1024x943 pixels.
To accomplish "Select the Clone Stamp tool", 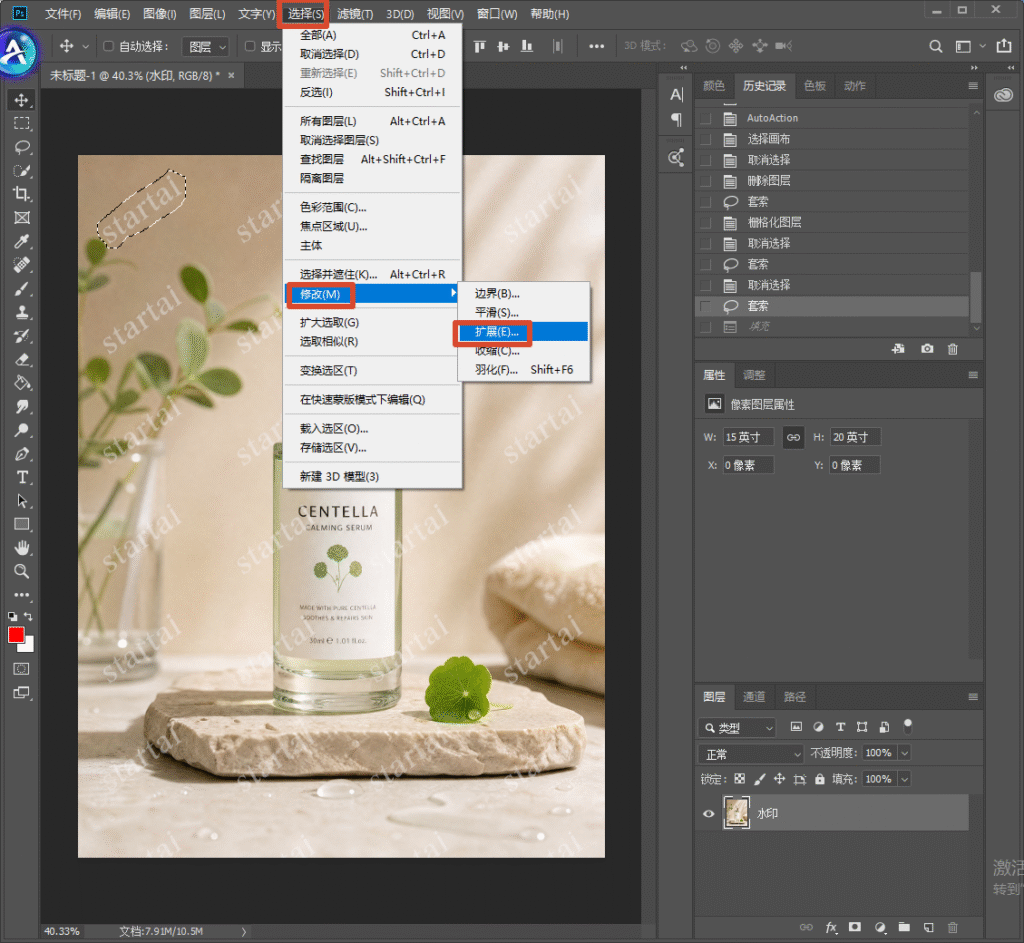I will point(22,312).
